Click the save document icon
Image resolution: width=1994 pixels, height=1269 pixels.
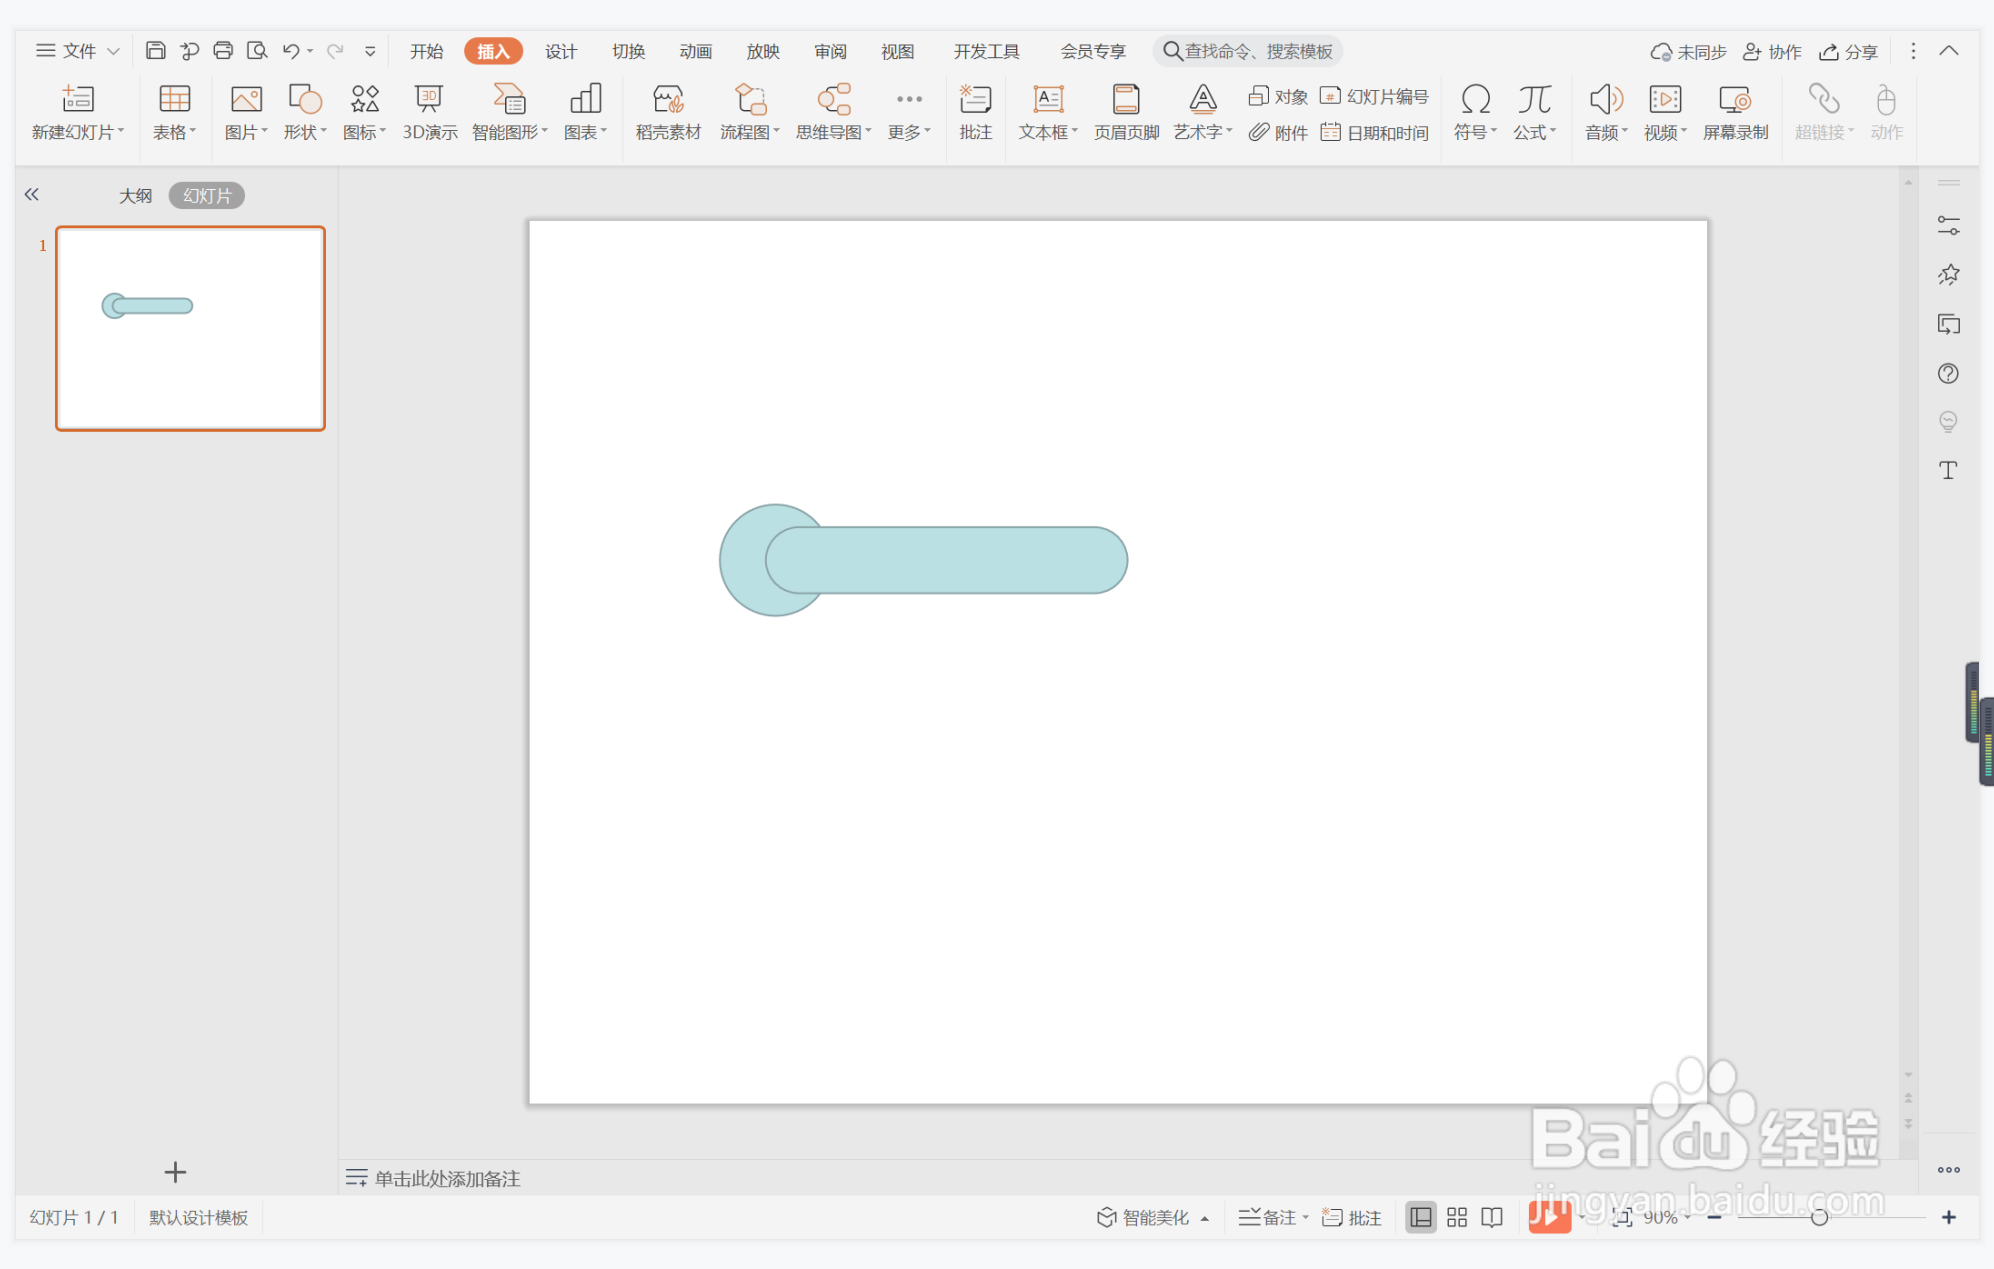156,51
